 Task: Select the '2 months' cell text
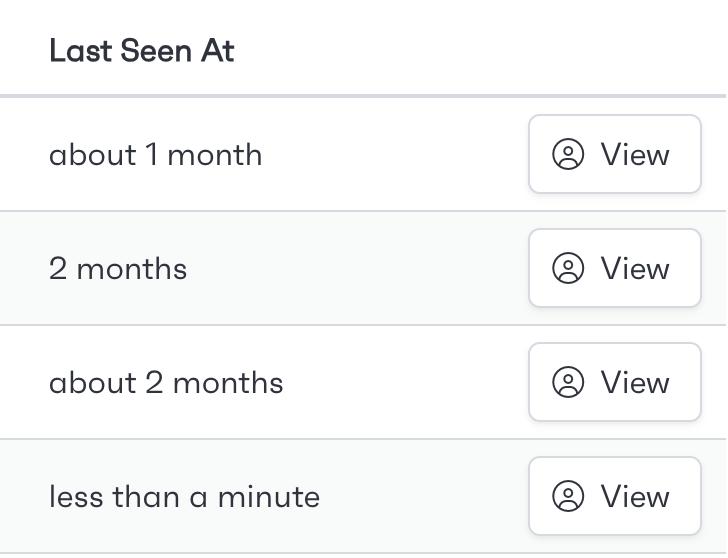click(118, 269)
